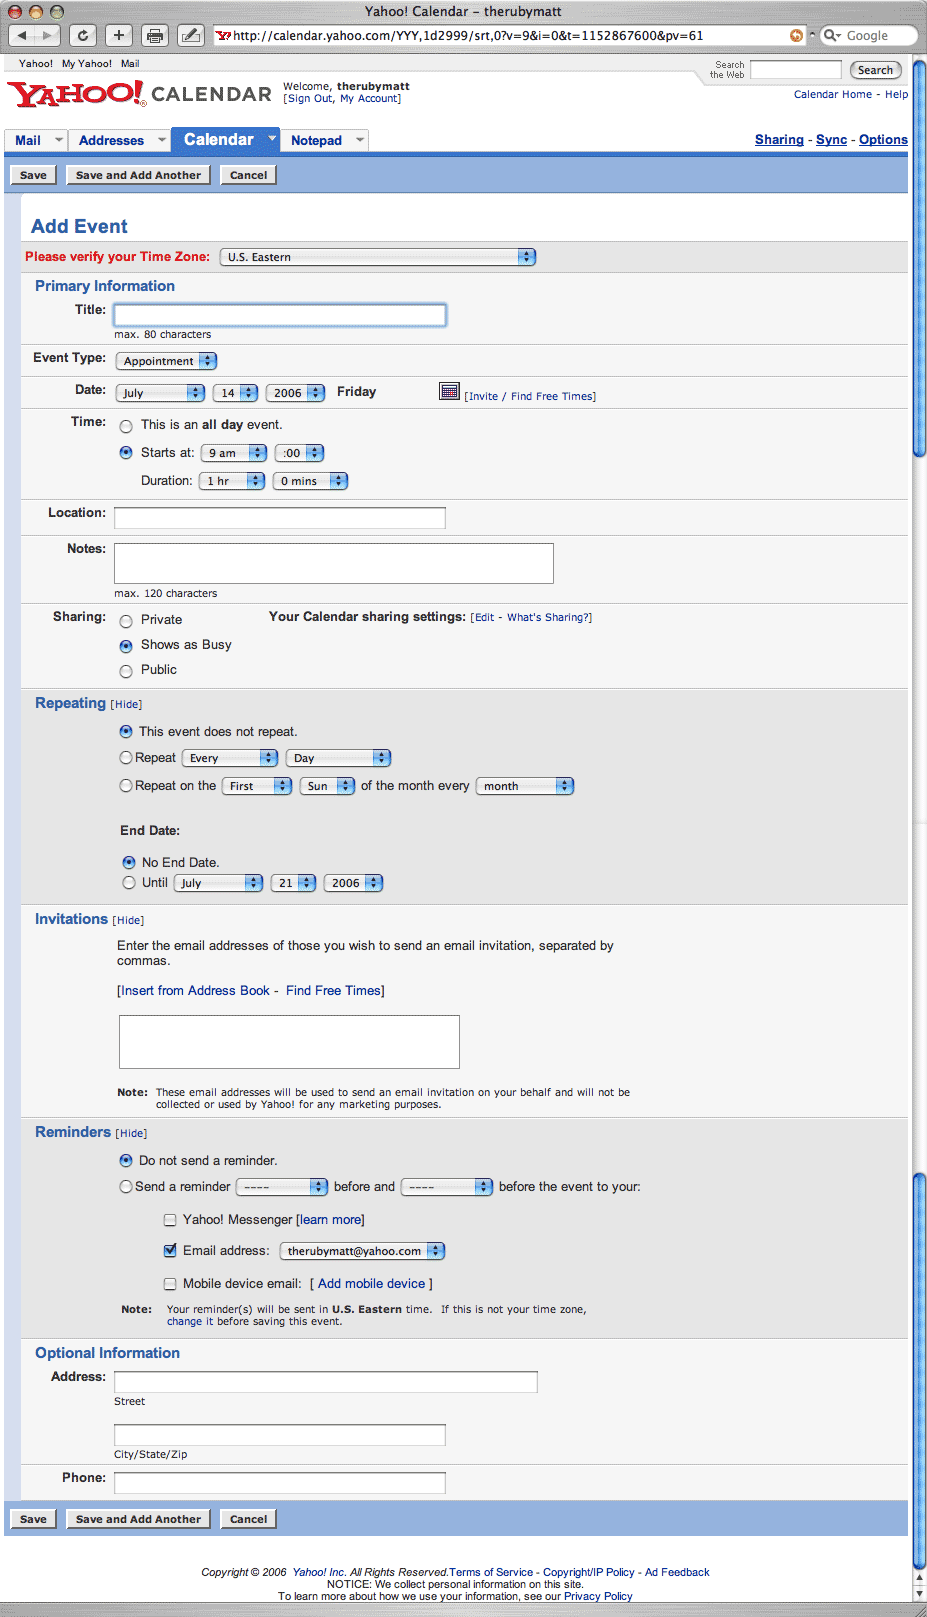Click the Google search magnifier icon
Viewport: 927px width, 1617px height.
coord(832,35)
